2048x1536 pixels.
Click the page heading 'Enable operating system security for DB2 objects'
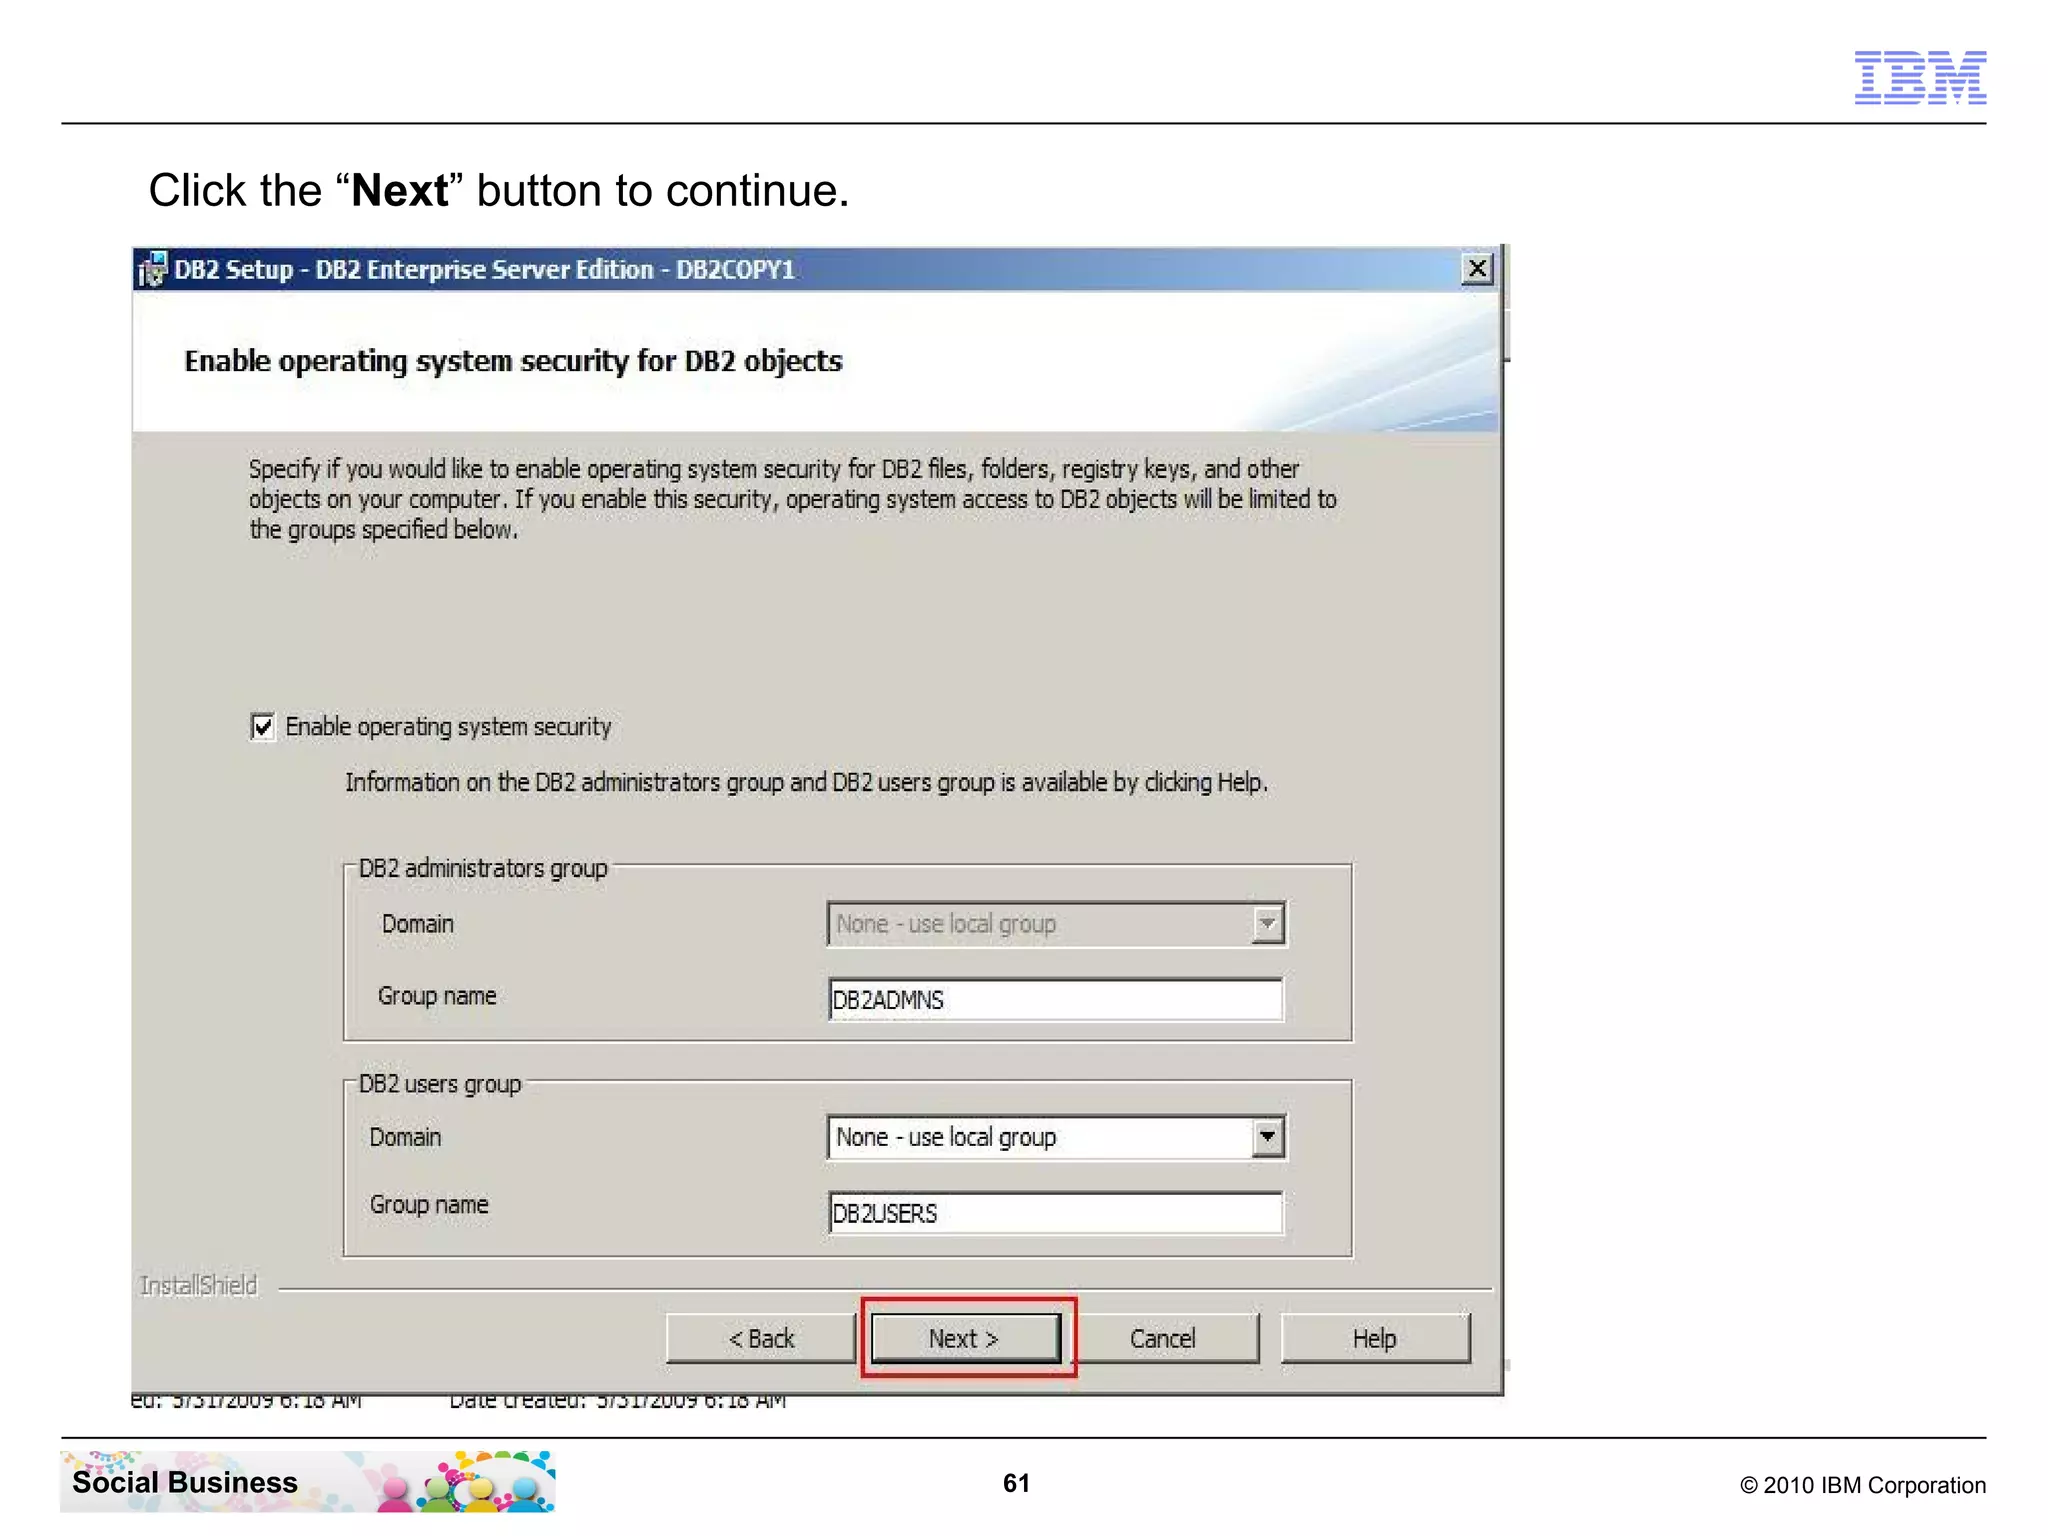point(513,361)
